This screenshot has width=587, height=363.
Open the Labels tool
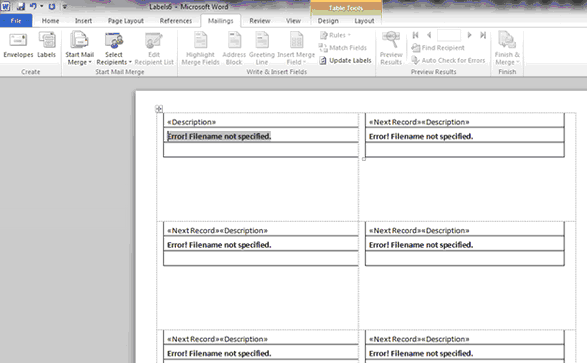[x=46, y=45]
